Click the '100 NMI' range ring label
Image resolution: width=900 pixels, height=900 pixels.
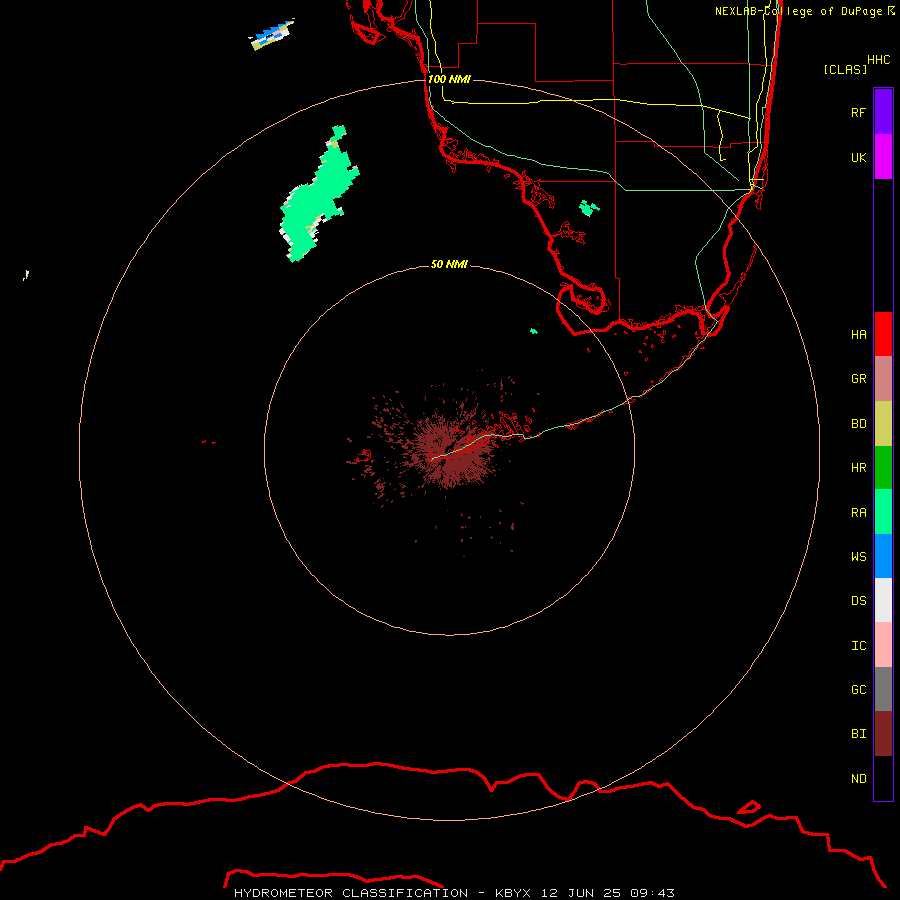coord(449,79)
